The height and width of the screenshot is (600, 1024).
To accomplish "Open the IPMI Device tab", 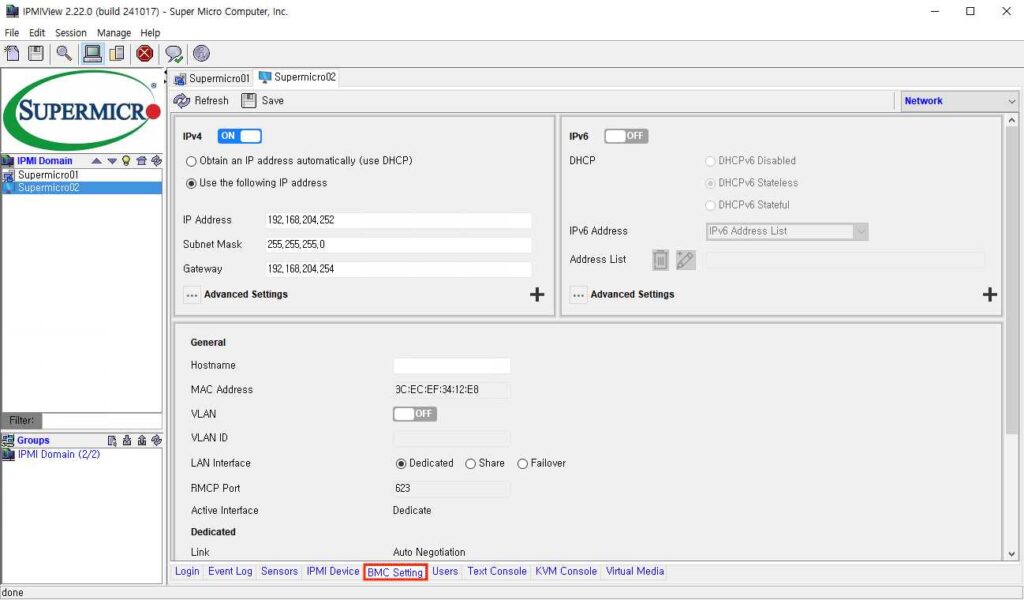I will click(x=332, y=571).
